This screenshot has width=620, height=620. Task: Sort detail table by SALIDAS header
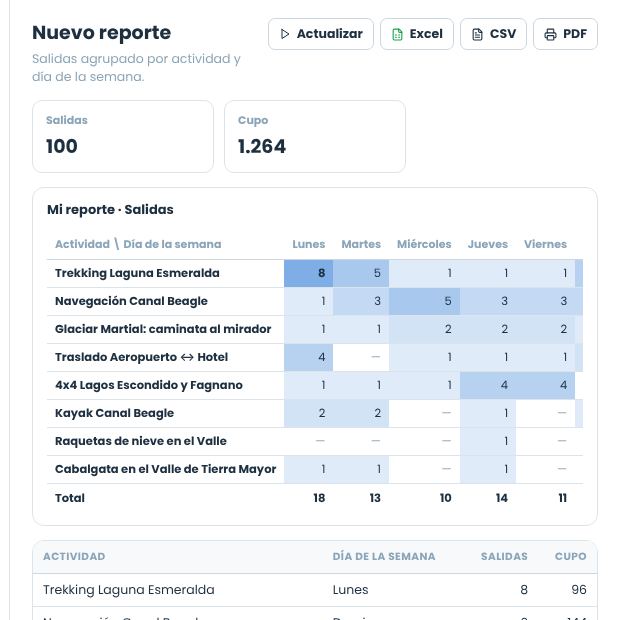pyautogui.click(x=504, y=557)
